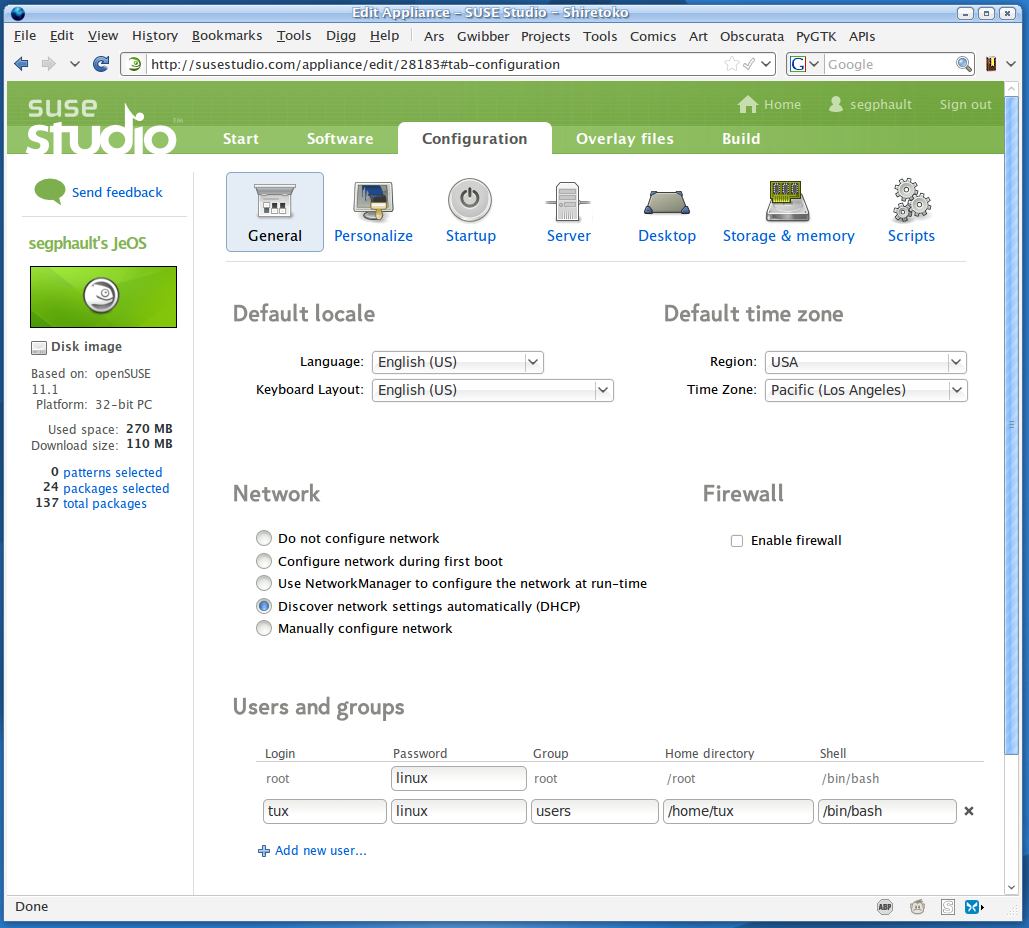Viewport: 1029px width, 928px height.
Task: Reload the current page
Action: coord(101,64)
